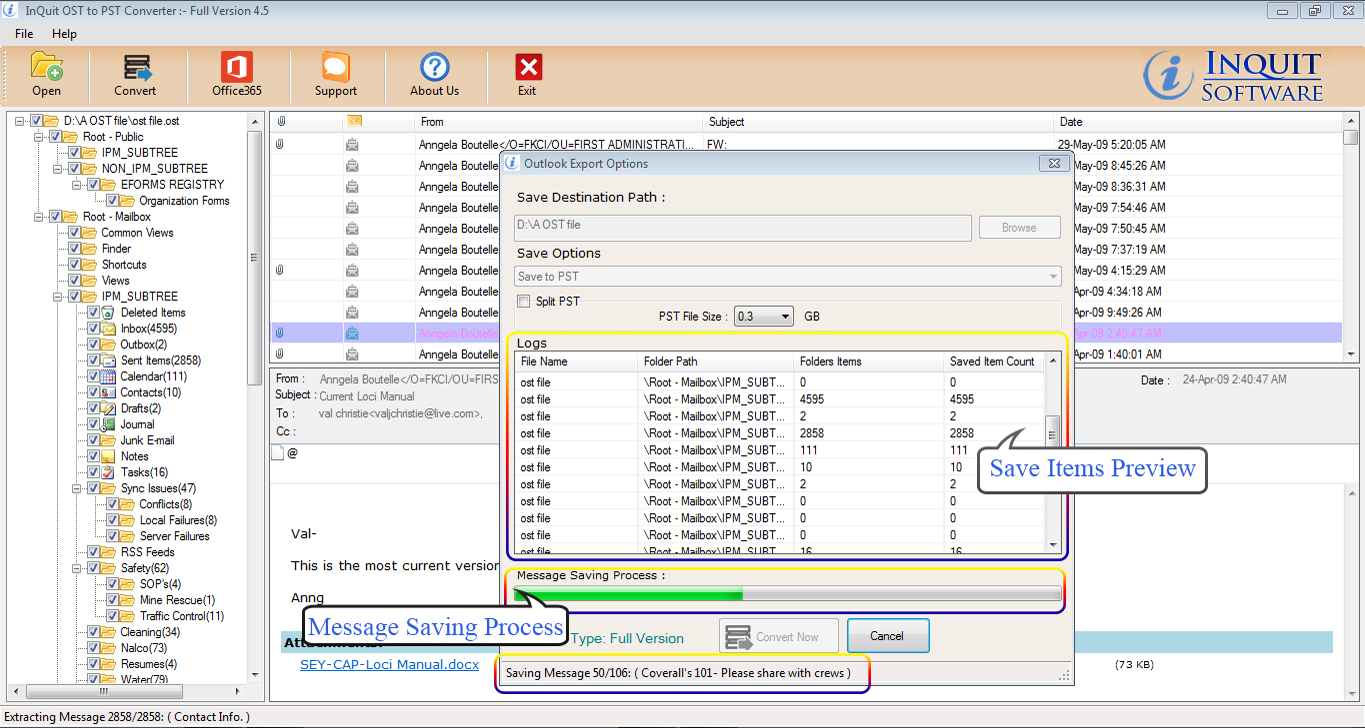Collapse the Root - Mailbox tree node
This screenshot has height=728, width=1365.
39,216
